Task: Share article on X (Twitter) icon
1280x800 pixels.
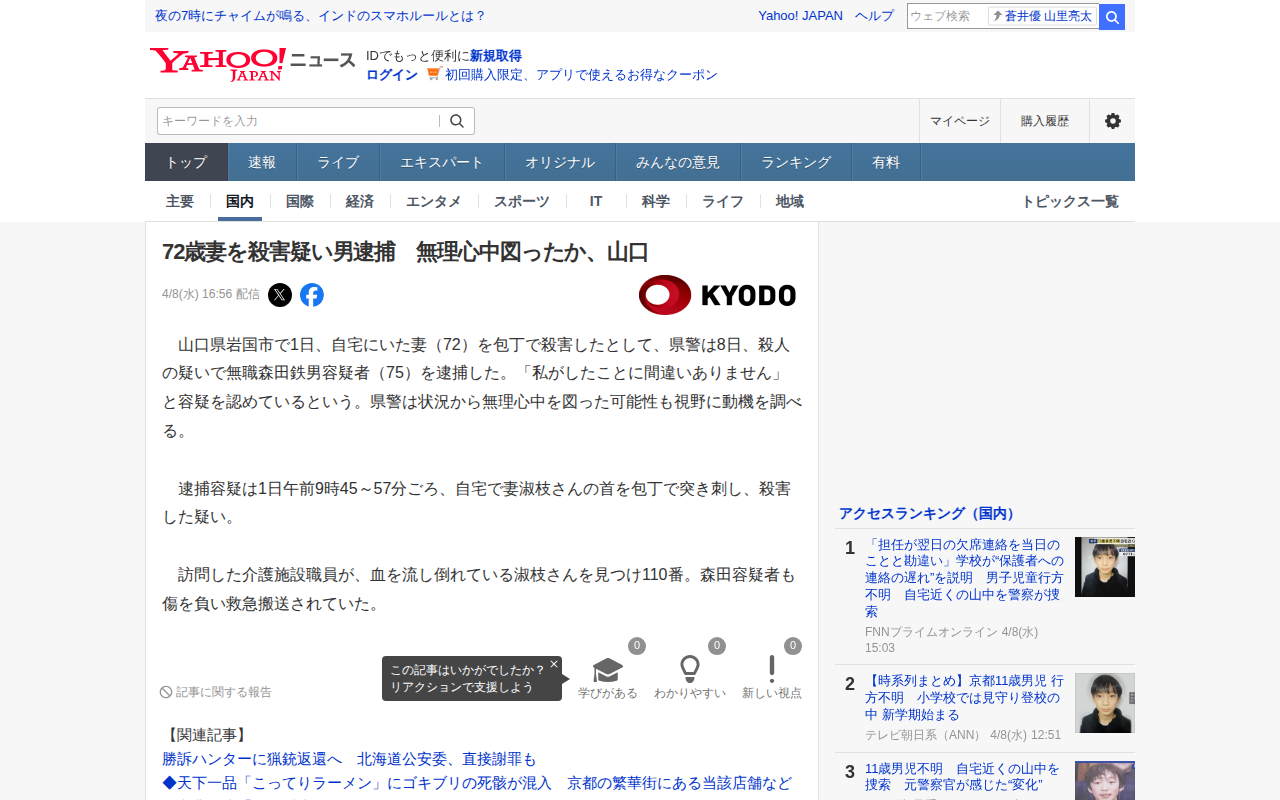Action: pyautogui.click(x=280, y=295)
